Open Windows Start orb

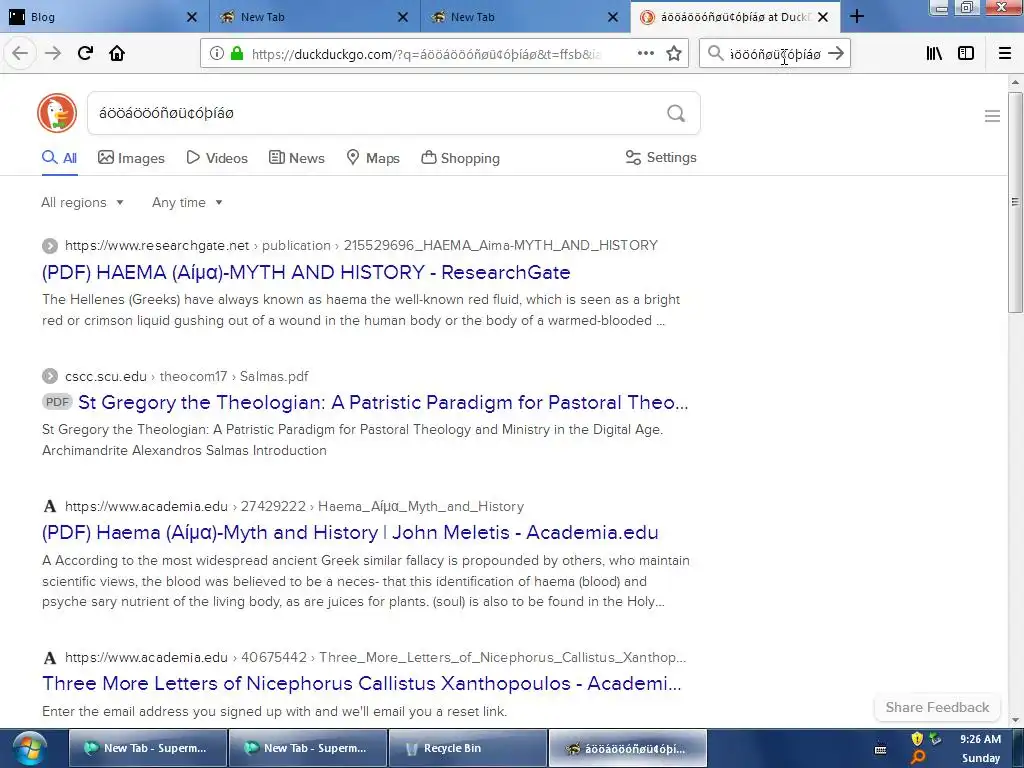pos(29,748)
